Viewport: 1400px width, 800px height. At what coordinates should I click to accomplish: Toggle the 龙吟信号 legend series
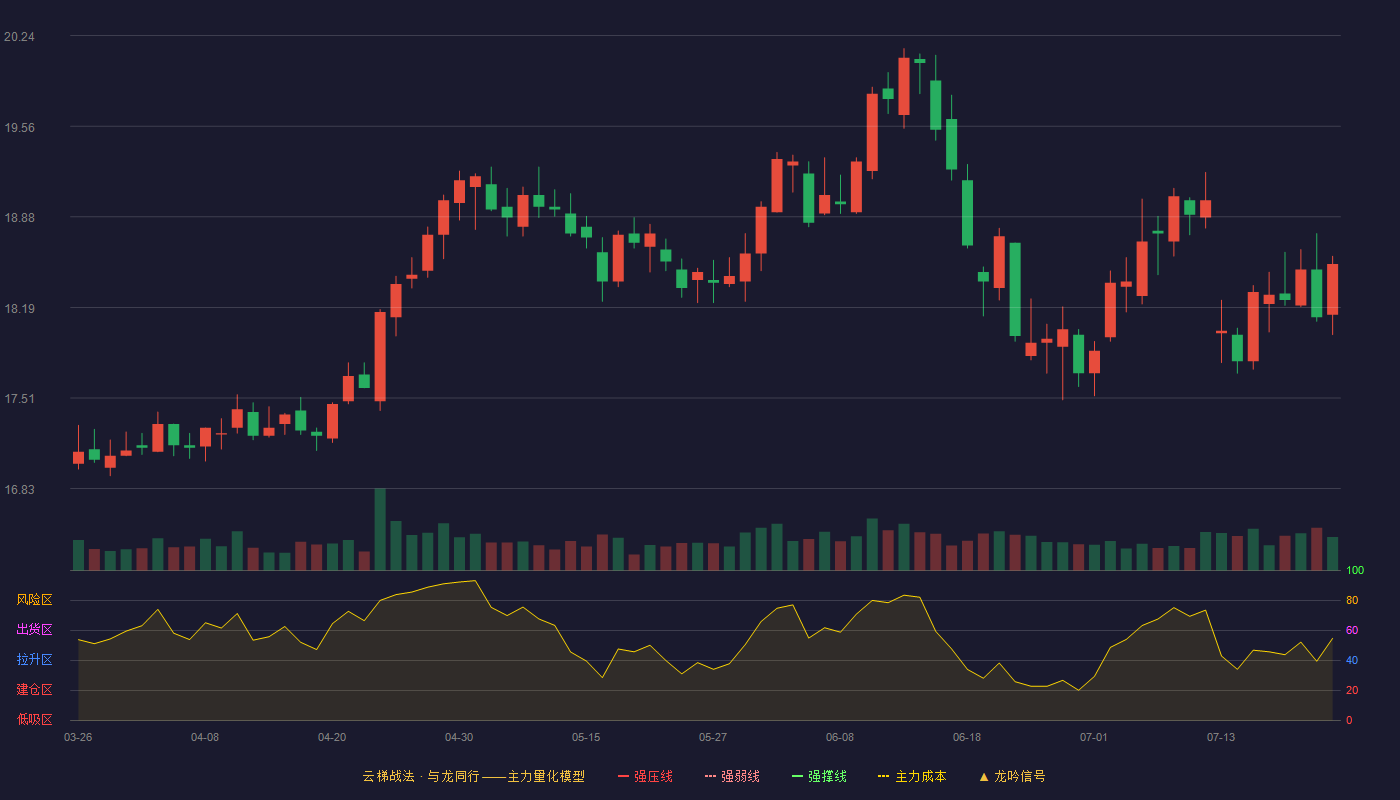coord(1012,776)
